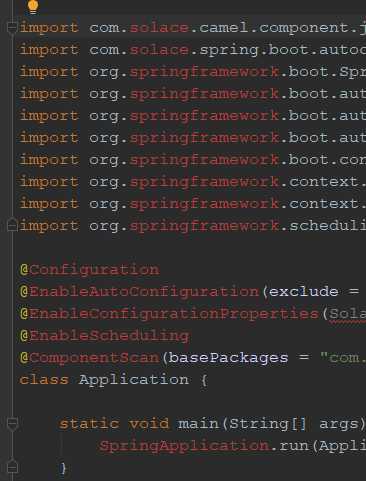Click the import ending with boot.Spr
Viewport: 366px width, 481px height.
193,72
